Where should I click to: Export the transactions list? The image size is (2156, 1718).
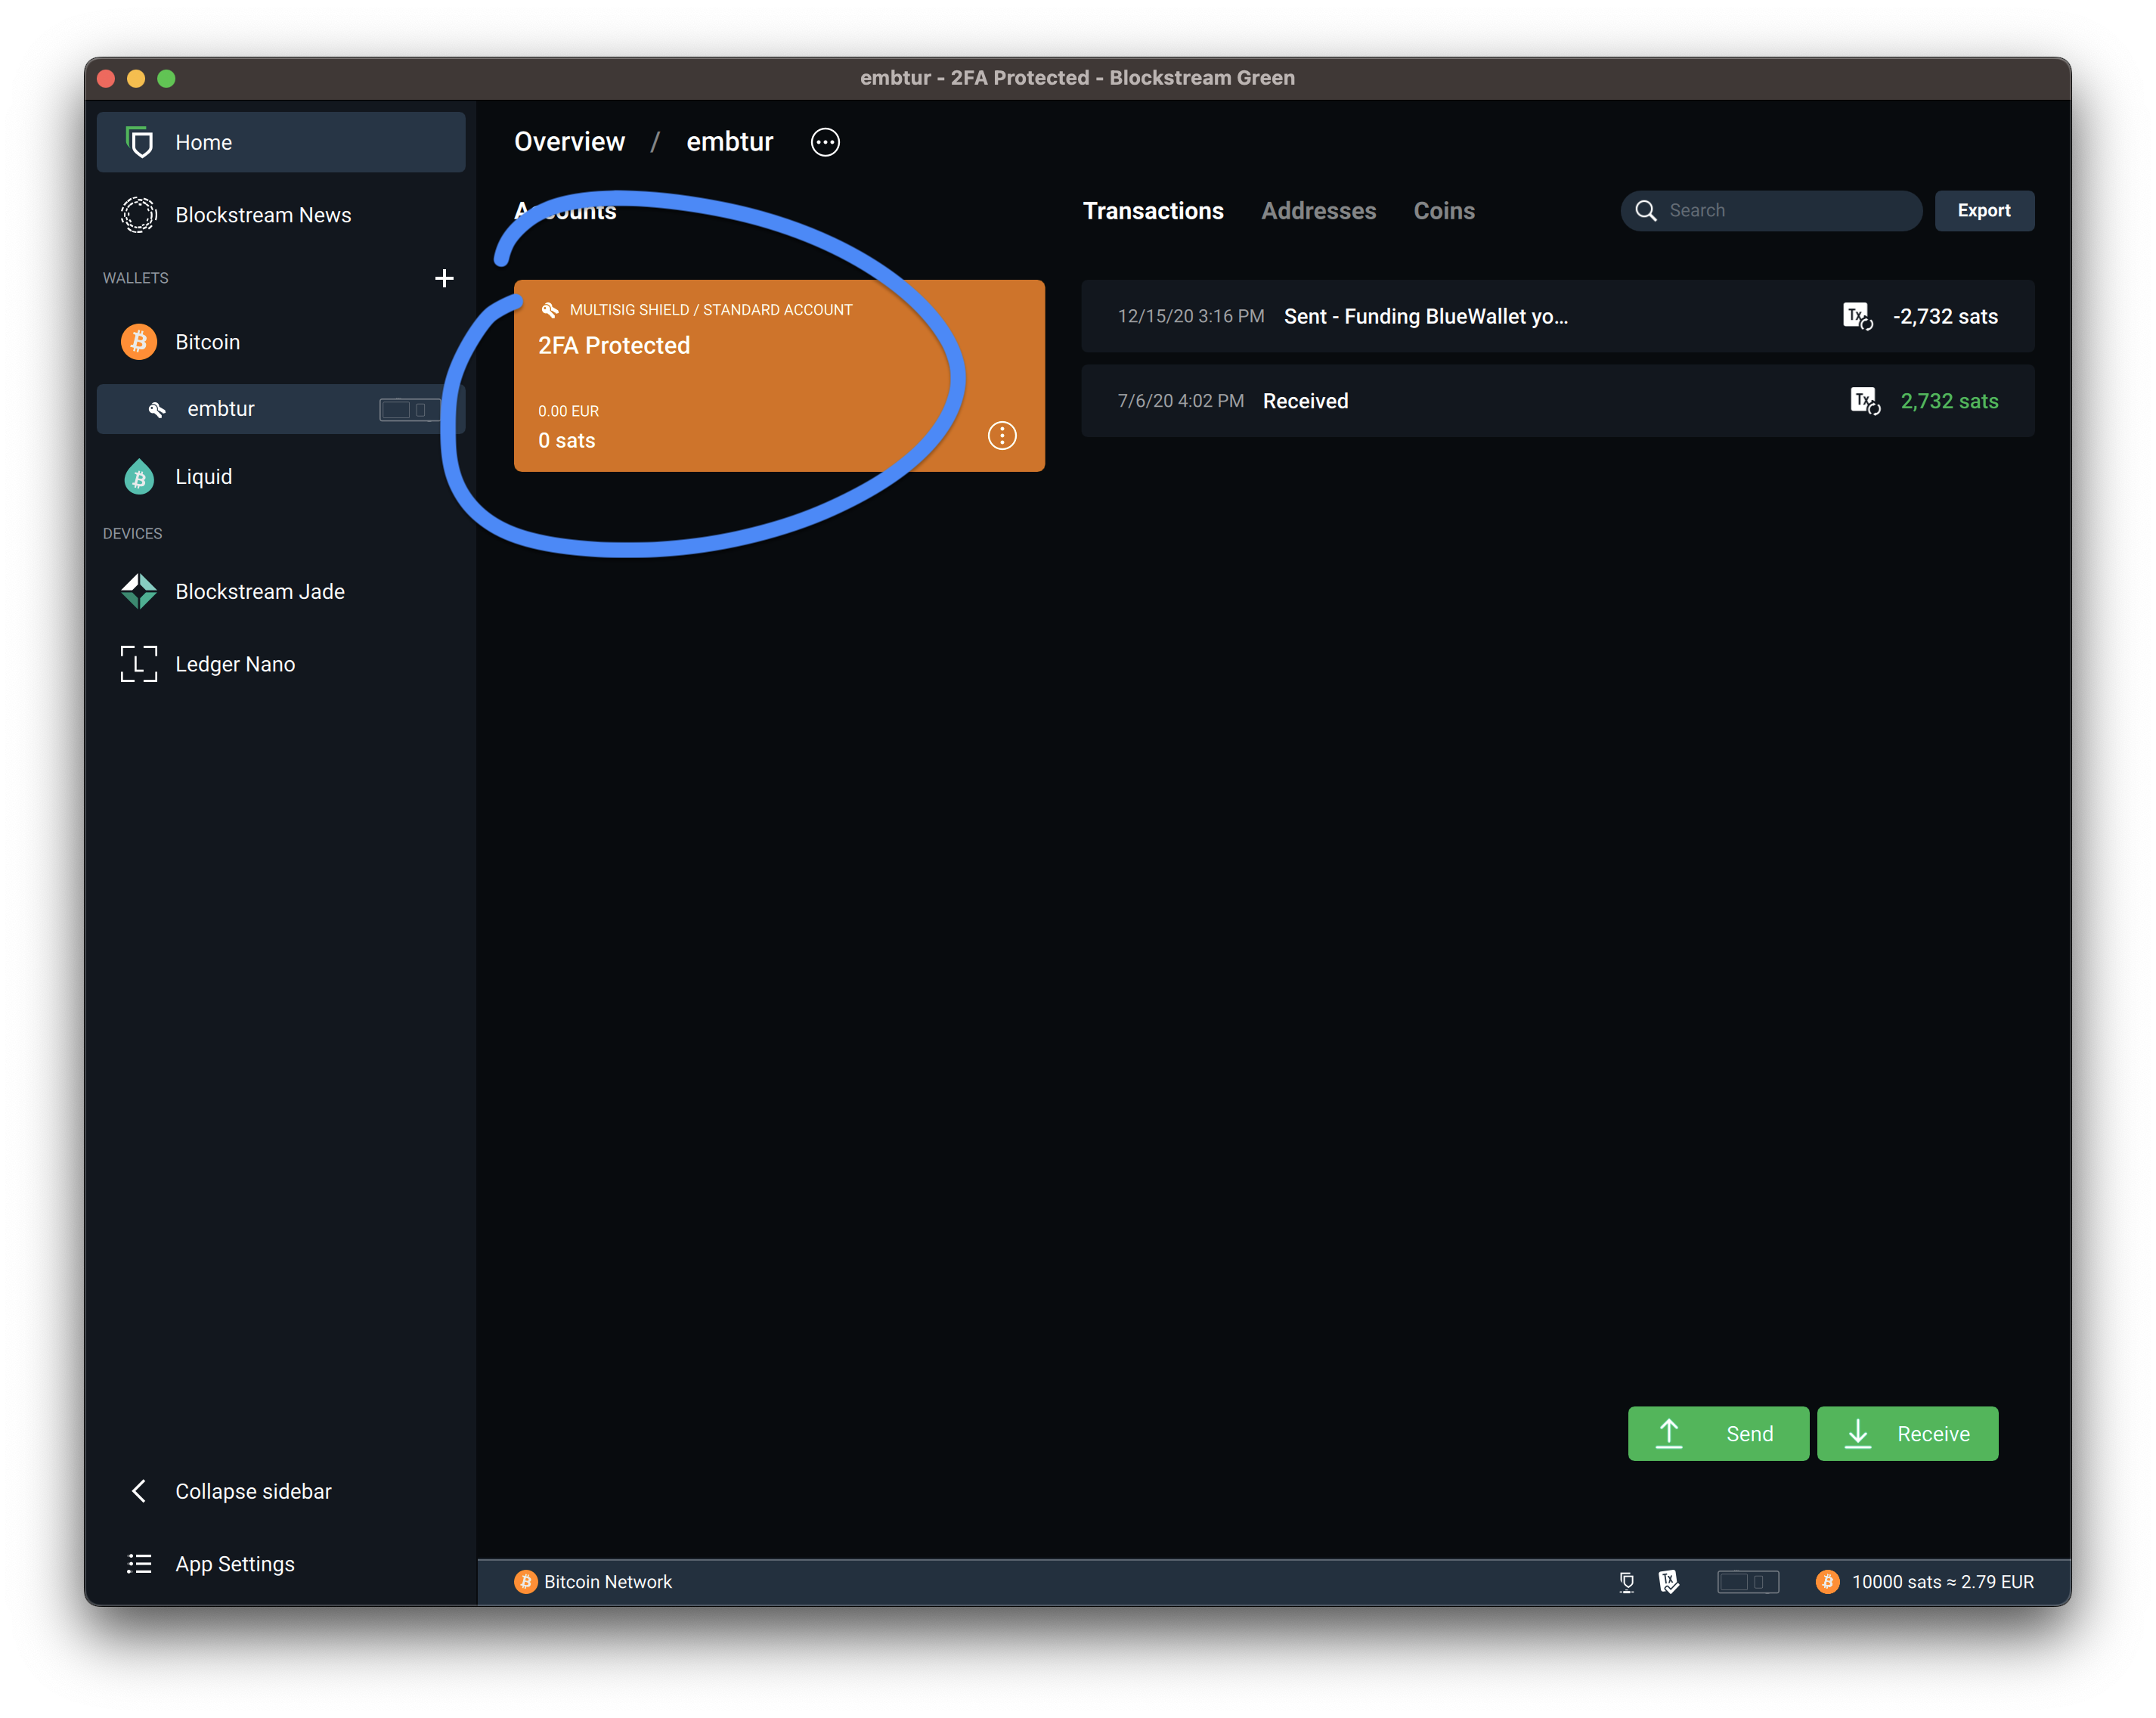(1984, 211)
